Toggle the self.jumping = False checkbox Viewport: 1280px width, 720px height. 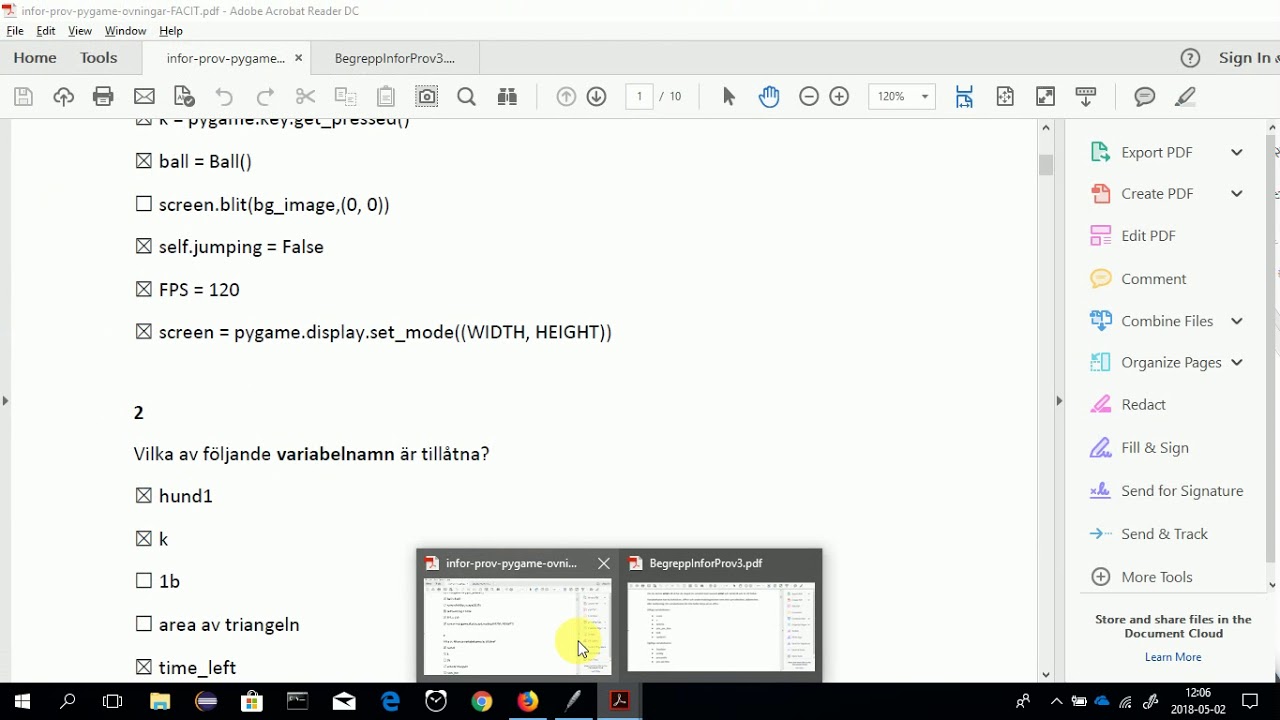144,246
